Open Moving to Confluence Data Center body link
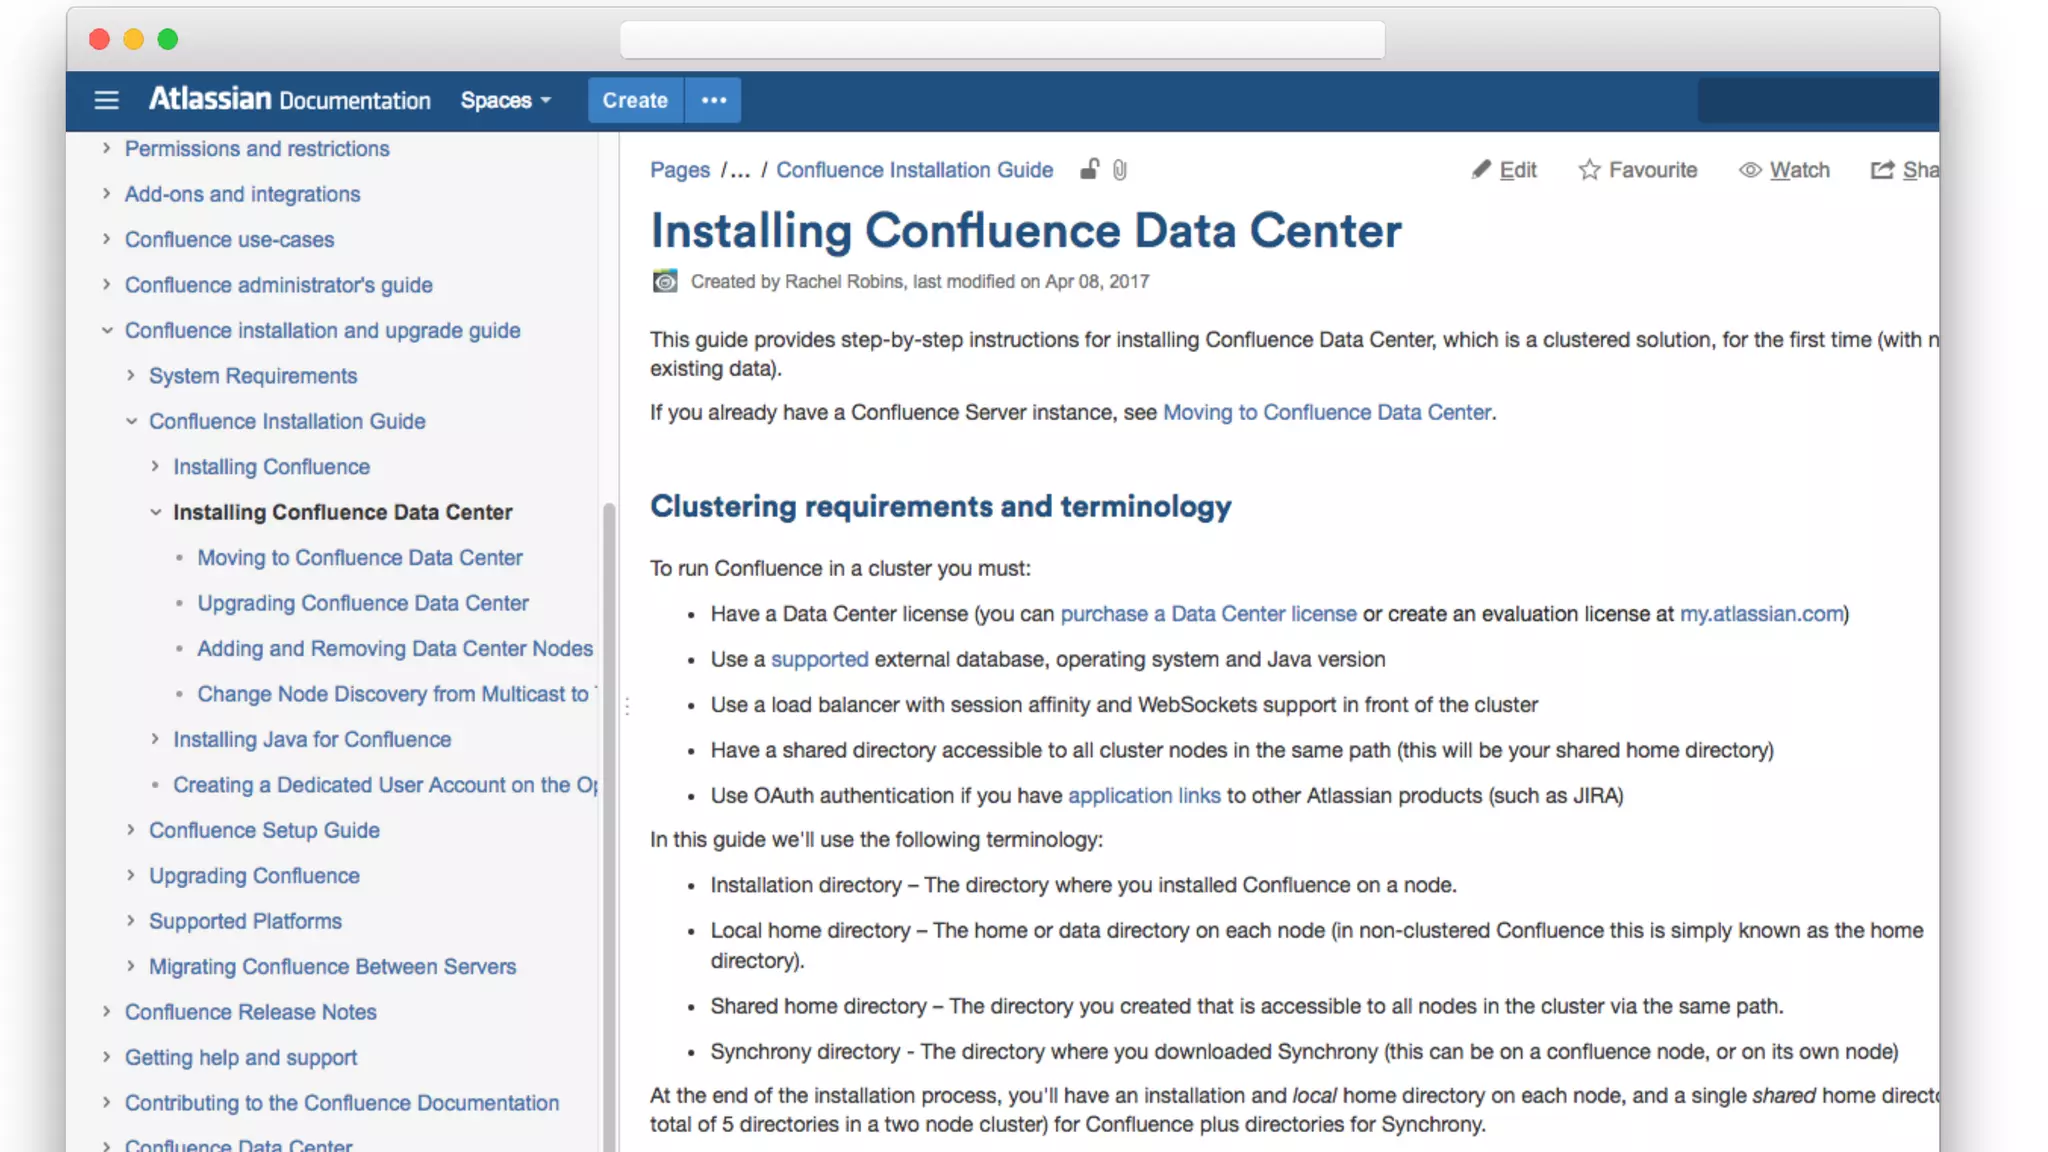Image resolution: width=2048 pixels, height=1152 pixels. (1326, 412)
